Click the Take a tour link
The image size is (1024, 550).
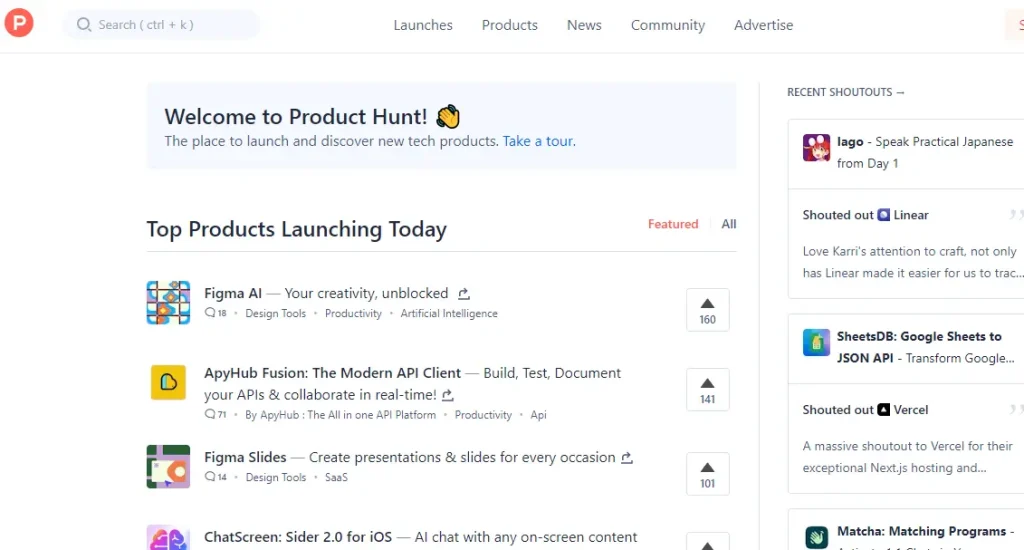click(x=539, y=141)
